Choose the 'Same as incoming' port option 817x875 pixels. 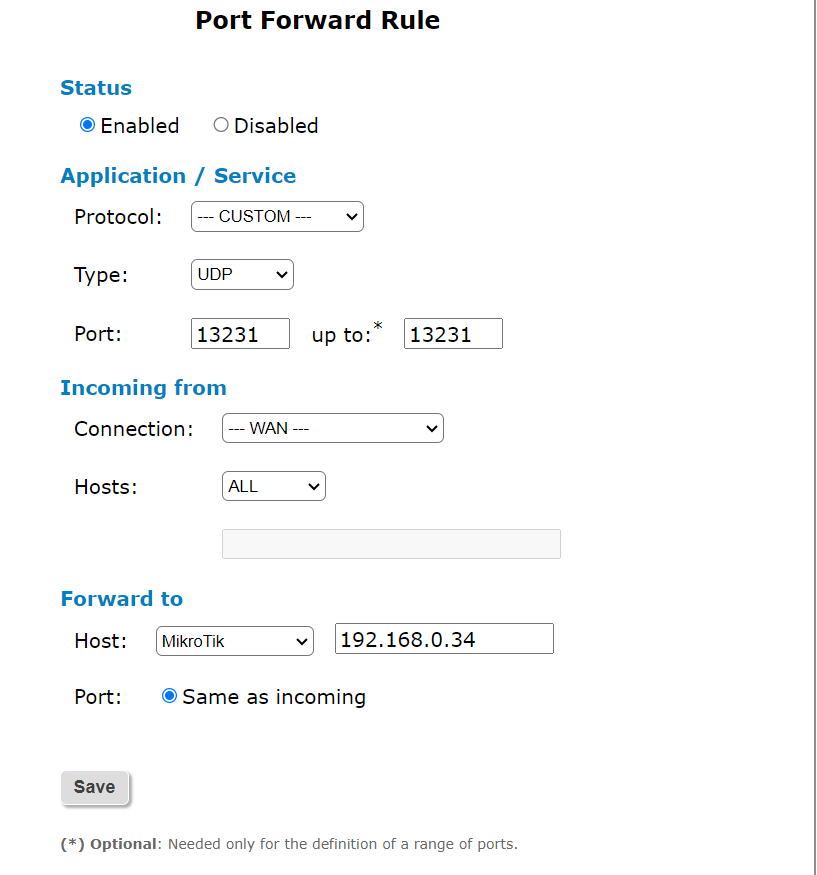[169, 696]
